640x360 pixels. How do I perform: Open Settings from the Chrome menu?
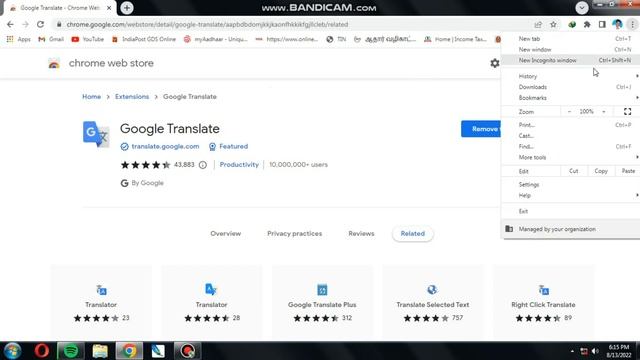click(x=571, y=184)
